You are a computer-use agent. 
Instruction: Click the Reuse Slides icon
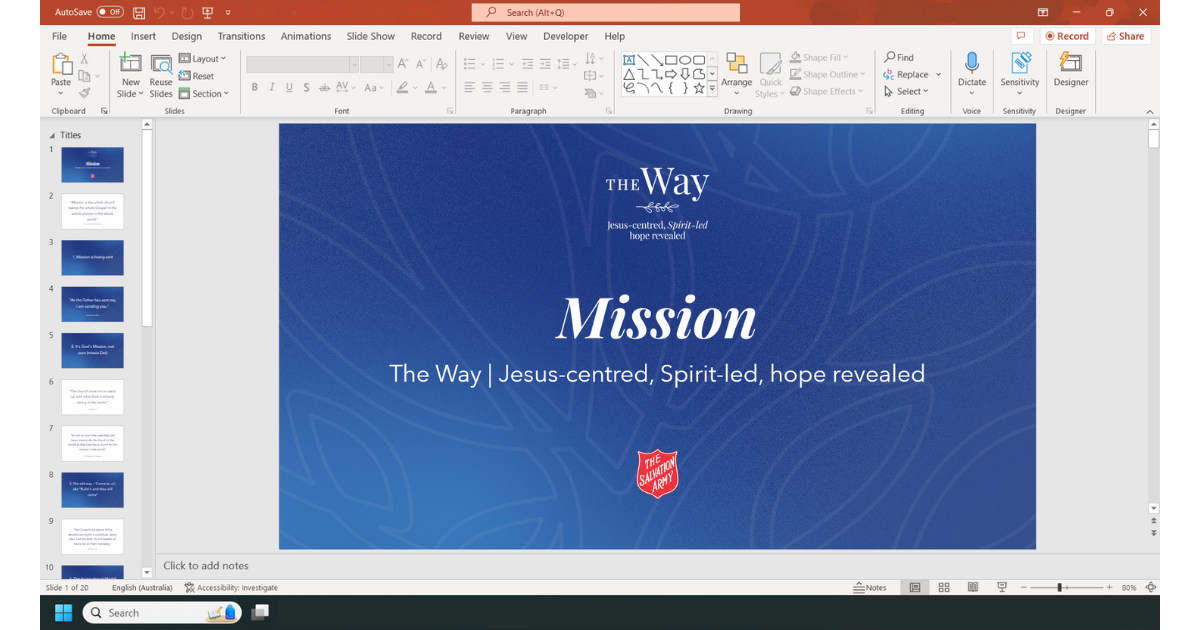tap(161, 65)
